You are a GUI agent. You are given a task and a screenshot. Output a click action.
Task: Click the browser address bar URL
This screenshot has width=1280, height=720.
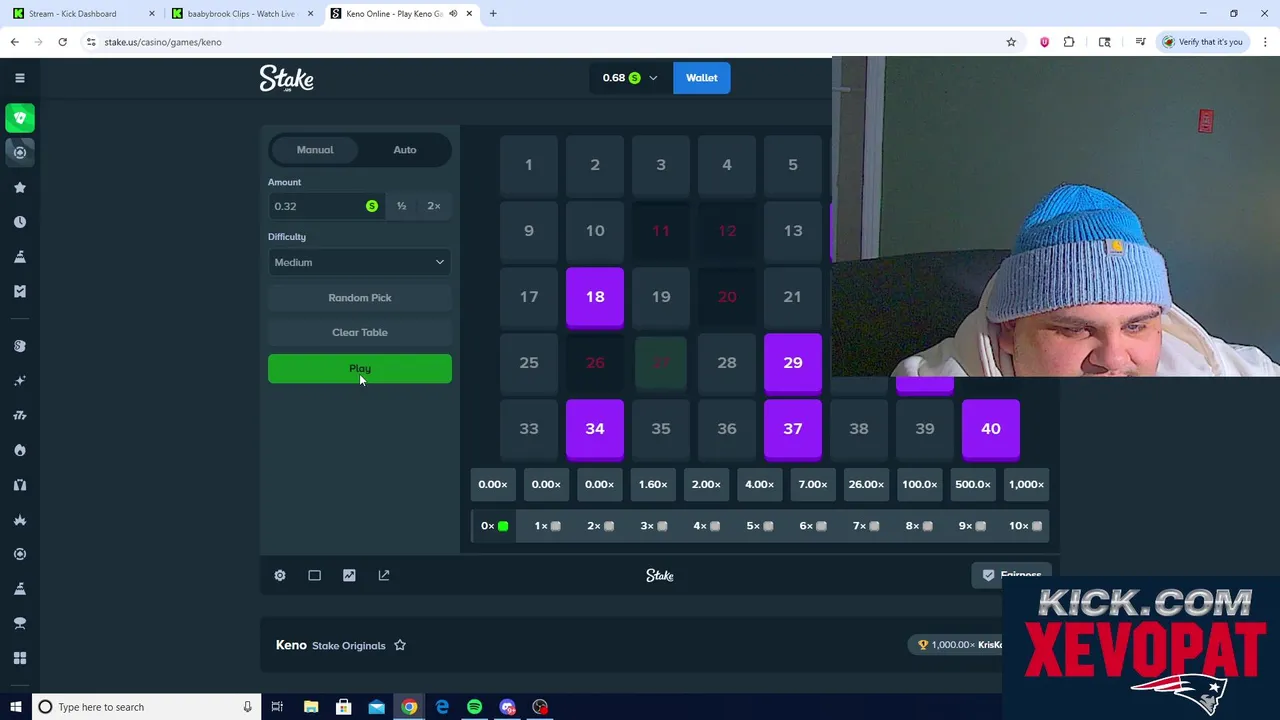pyautogui.click(x=163, y=42)
